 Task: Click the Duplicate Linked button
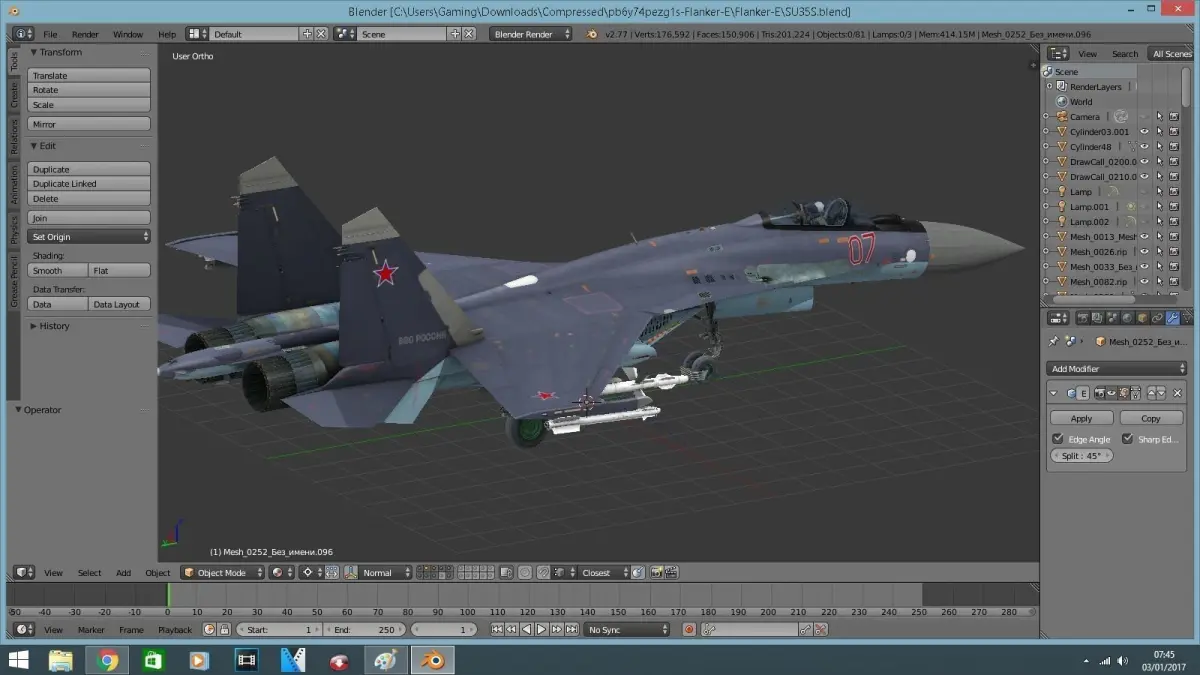[x=89, y=184]
